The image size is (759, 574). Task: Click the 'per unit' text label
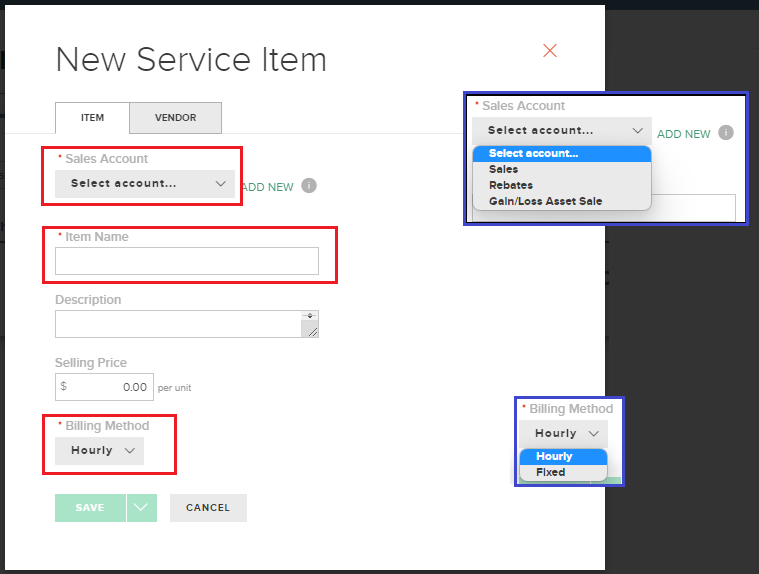(x=174, y=388)
